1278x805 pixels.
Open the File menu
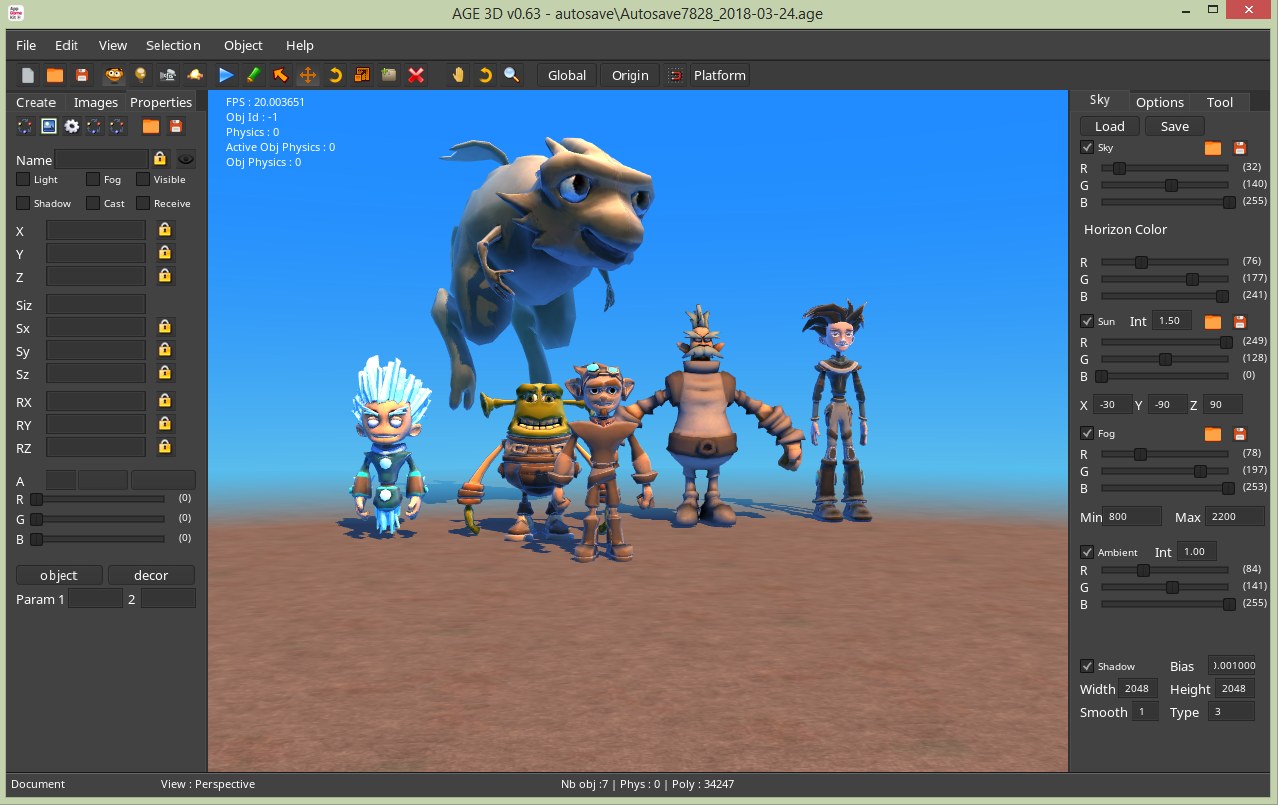26,45
